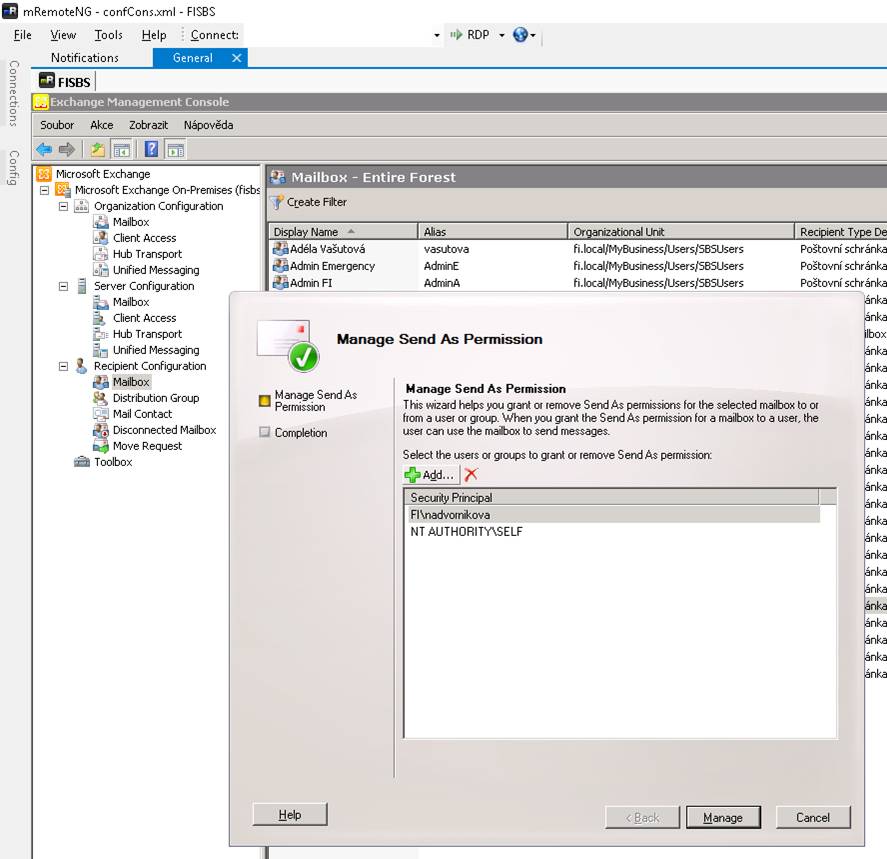Click the Manage button
This screenshot has width=887, height=859.
723,817
